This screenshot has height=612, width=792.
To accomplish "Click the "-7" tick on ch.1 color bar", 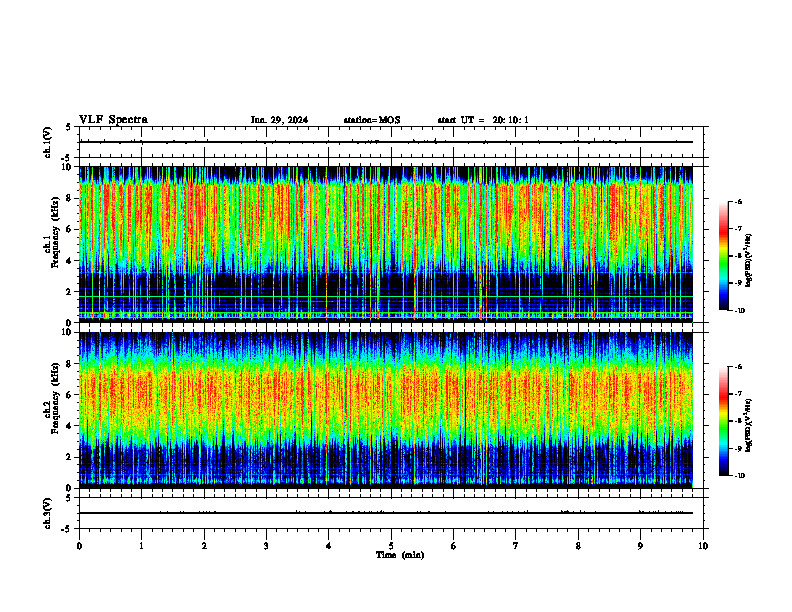I will [738, 229].
